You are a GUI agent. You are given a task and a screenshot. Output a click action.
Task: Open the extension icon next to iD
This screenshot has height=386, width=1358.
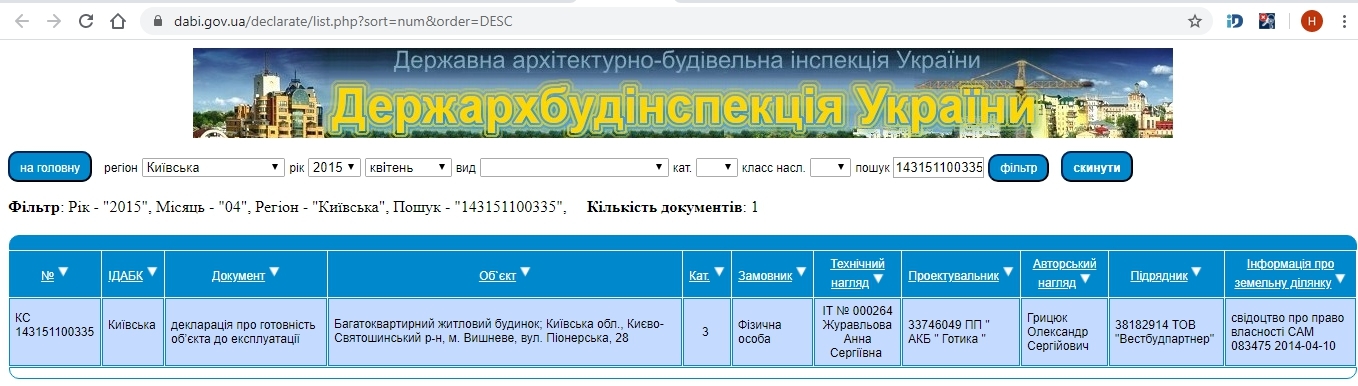click(1267, 20)
